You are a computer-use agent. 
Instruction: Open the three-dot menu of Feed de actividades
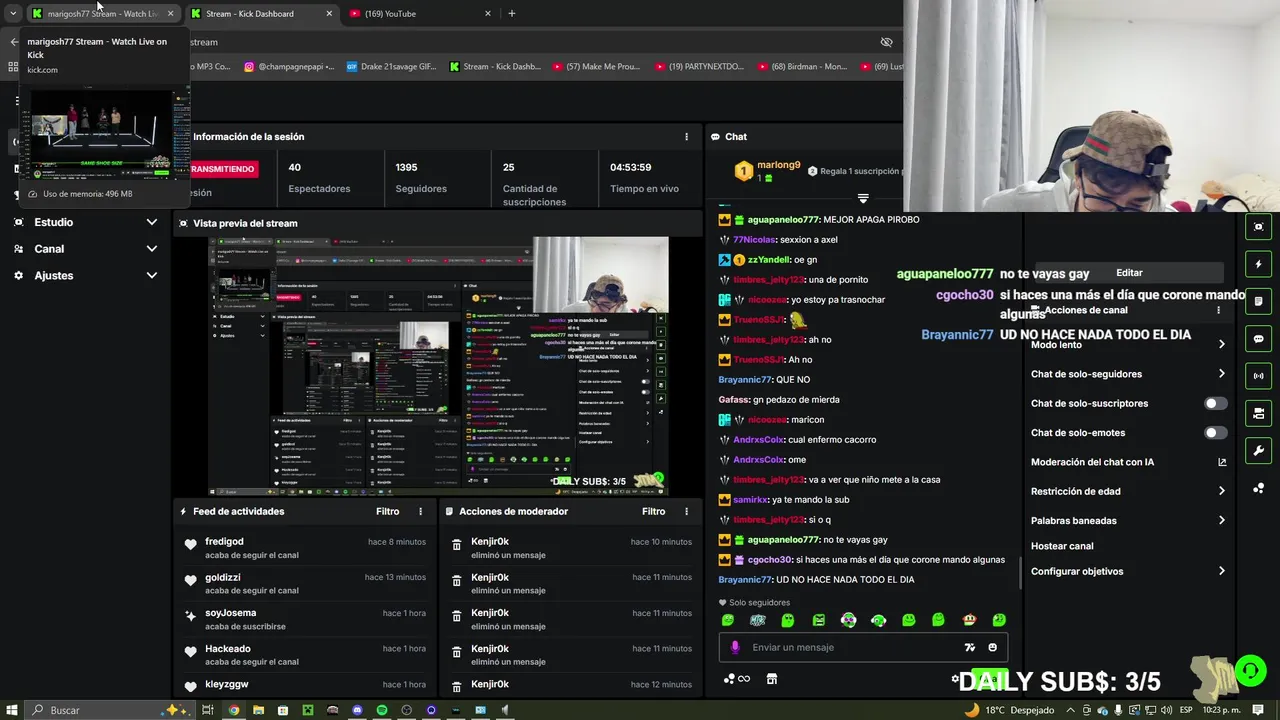[x=420, y=511]
